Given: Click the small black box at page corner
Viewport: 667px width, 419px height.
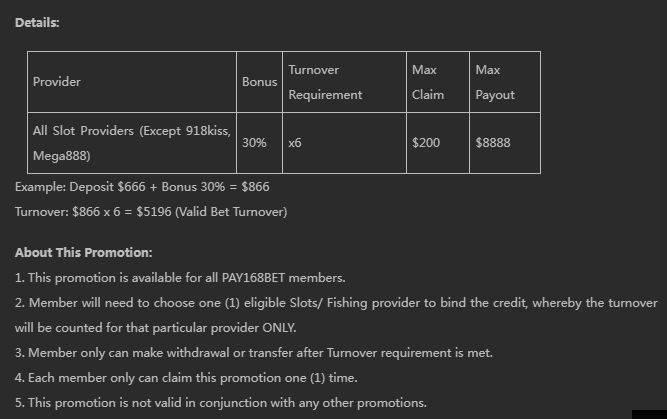Looking at the screenshot, I should click(x=648, y=414).
